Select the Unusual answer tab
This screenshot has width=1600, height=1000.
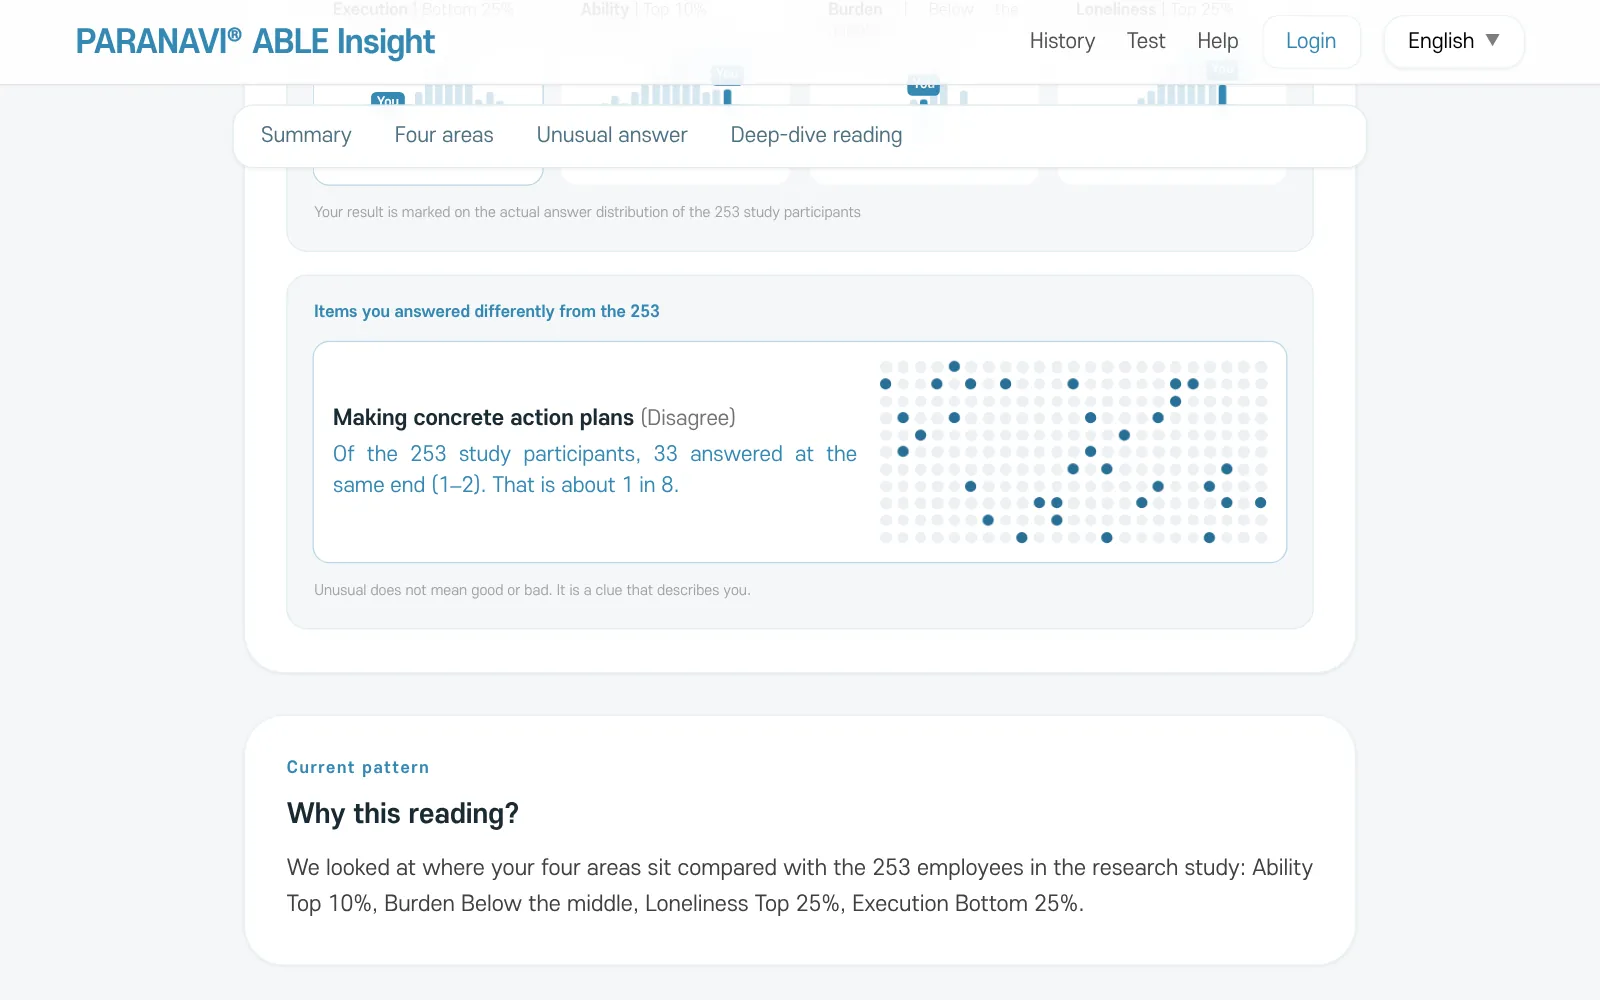tap(612, 135)
